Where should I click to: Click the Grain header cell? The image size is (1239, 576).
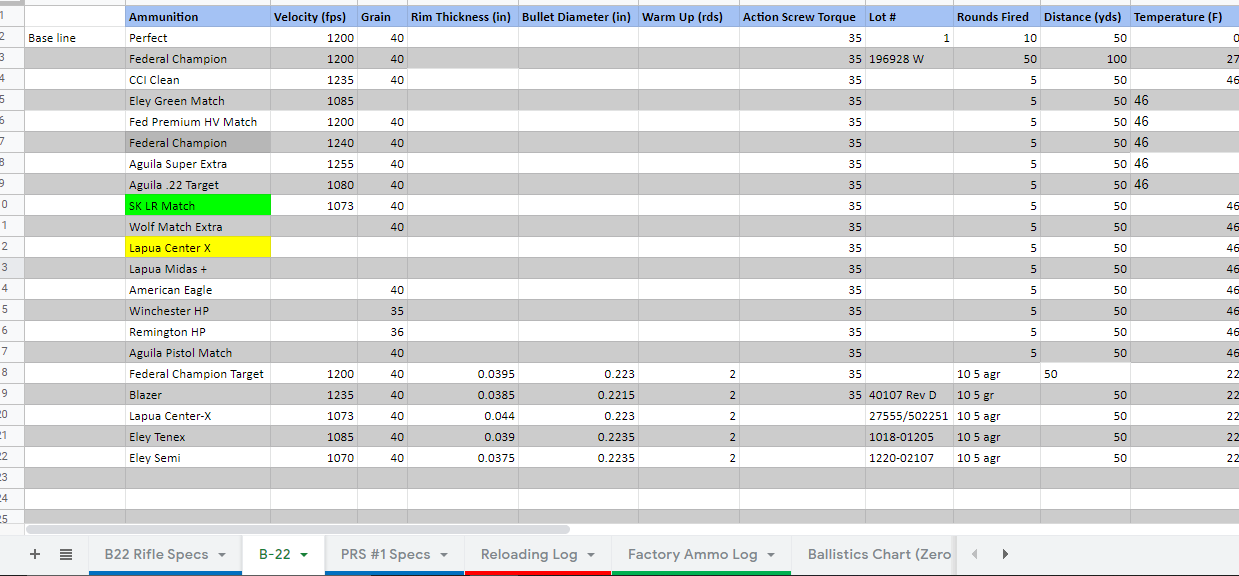click(382, 17)
